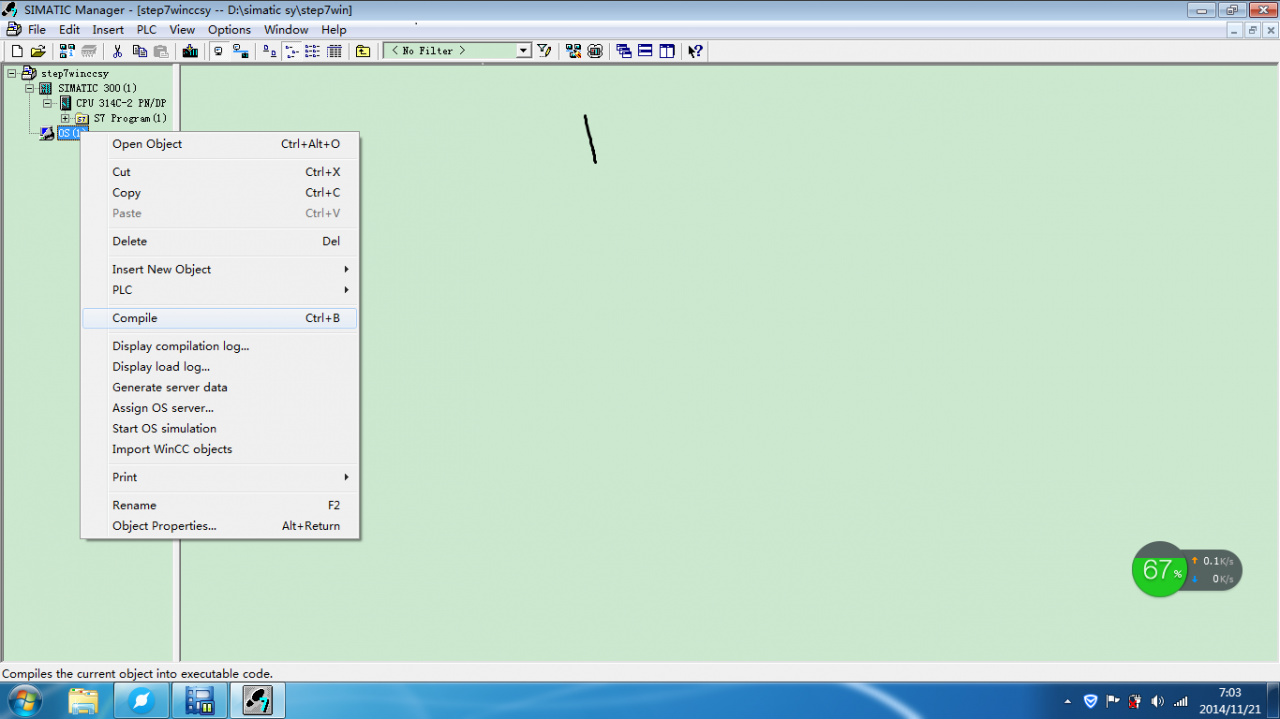
Task: Click the Tile Horizontally toolbar icon
Action: 645,51
